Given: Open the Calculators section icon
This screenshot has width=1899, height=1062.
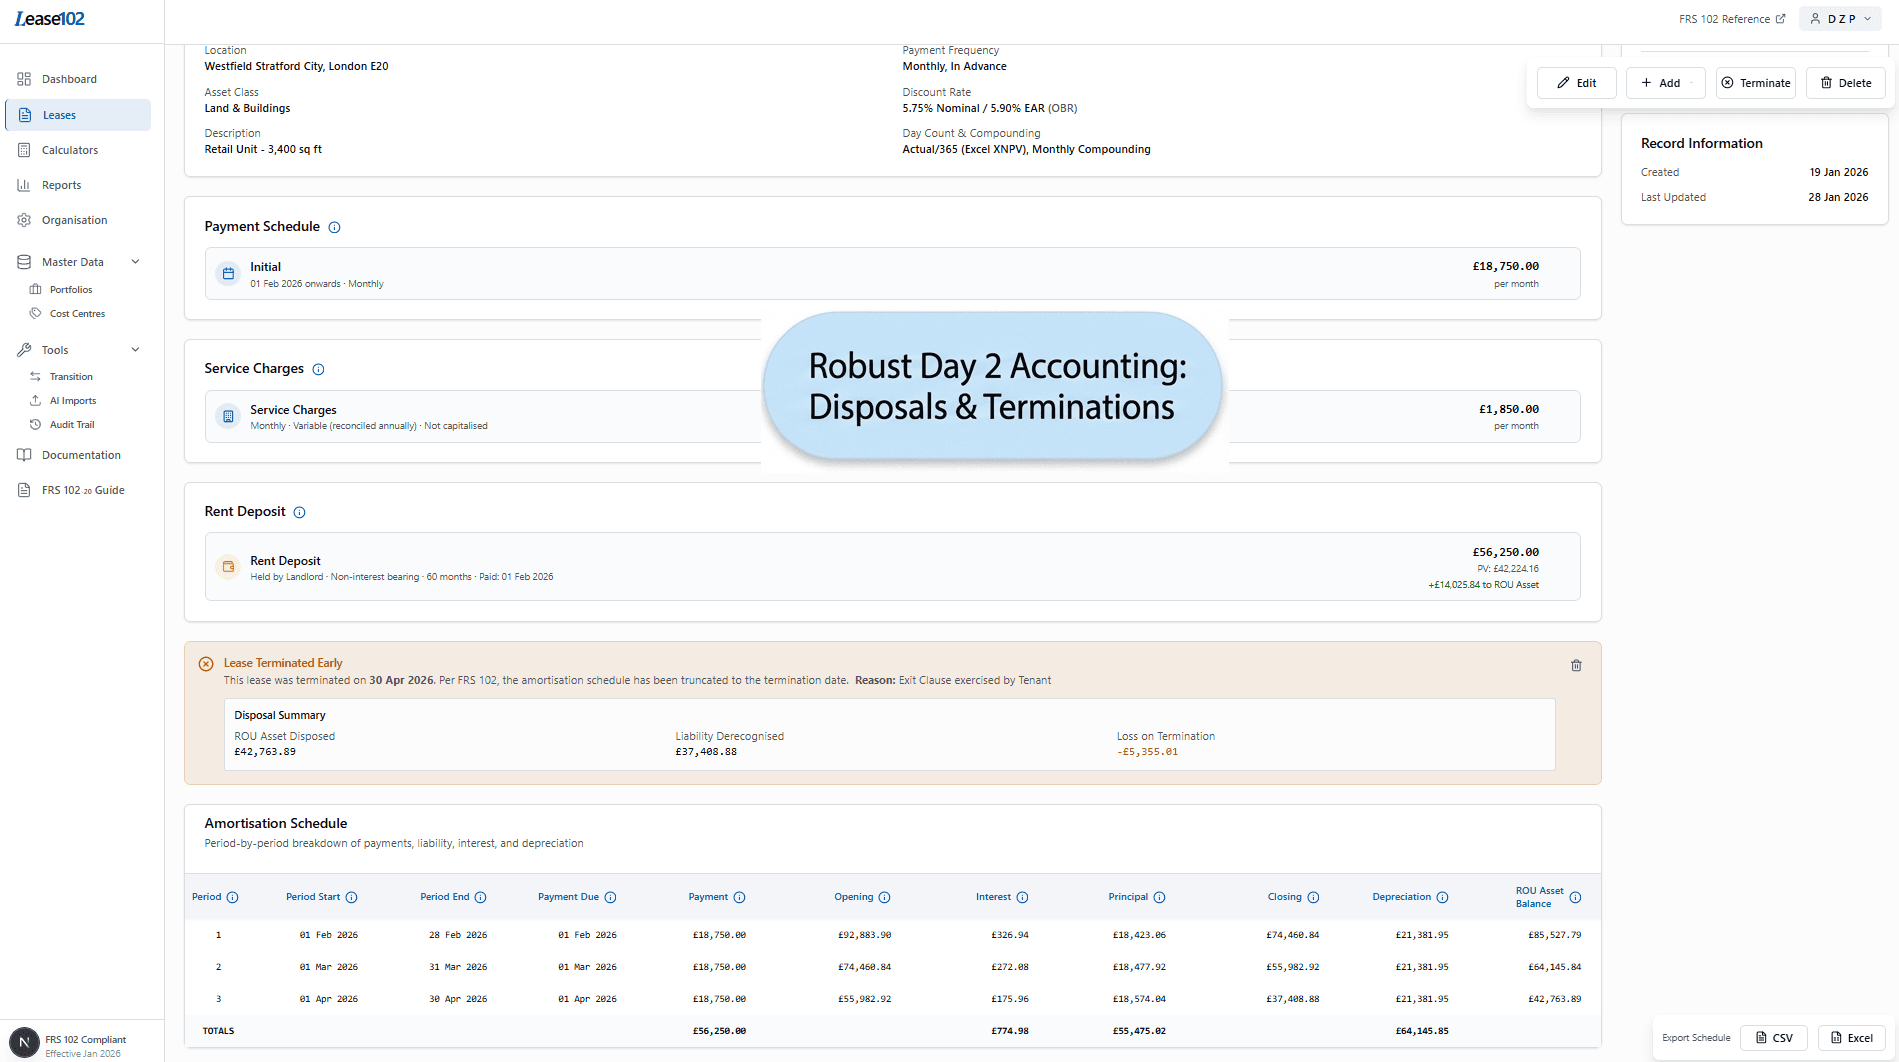Looking at the screenshot, I should click(x=24, y=149).
